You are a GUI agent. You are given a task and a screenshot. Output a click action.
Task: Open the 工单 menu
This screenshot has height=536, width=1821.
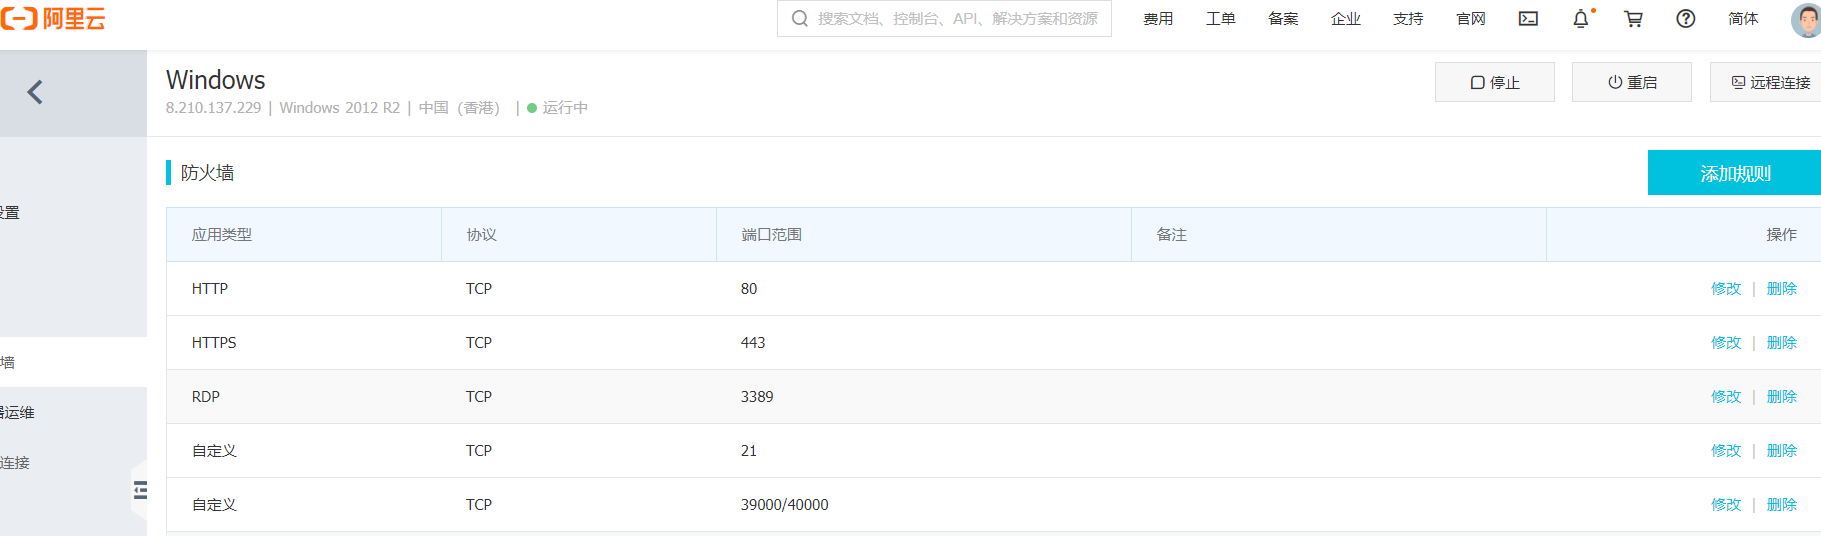[1221, 19]
